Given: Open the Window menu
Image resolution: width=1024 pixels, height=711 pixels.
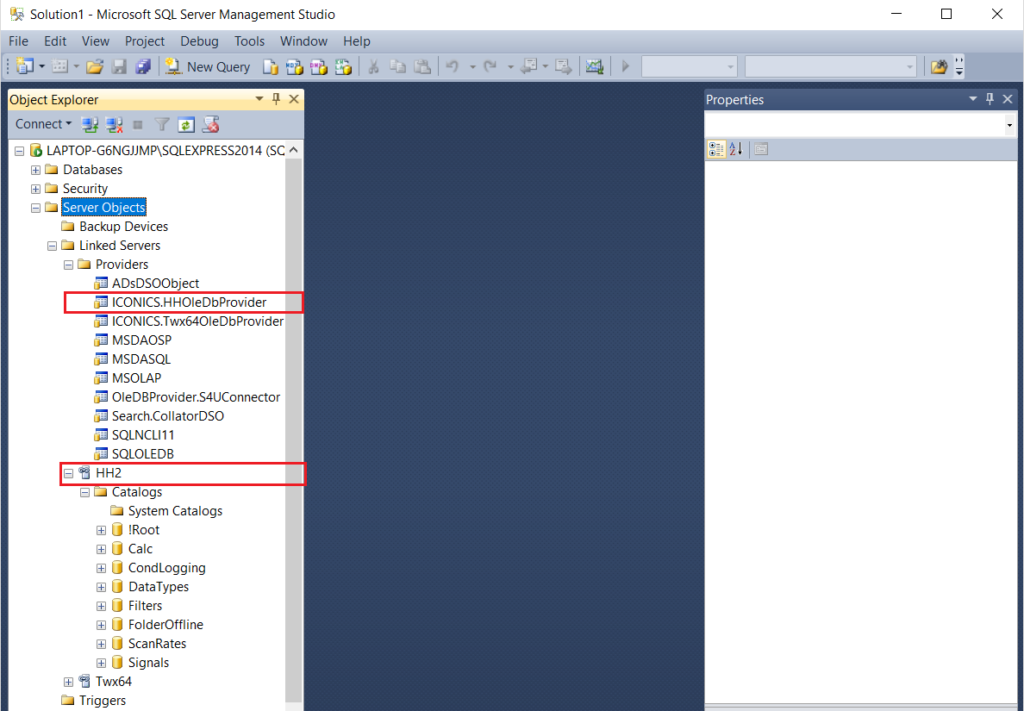Looking at the screenshot, I should (x=304, y=40).
